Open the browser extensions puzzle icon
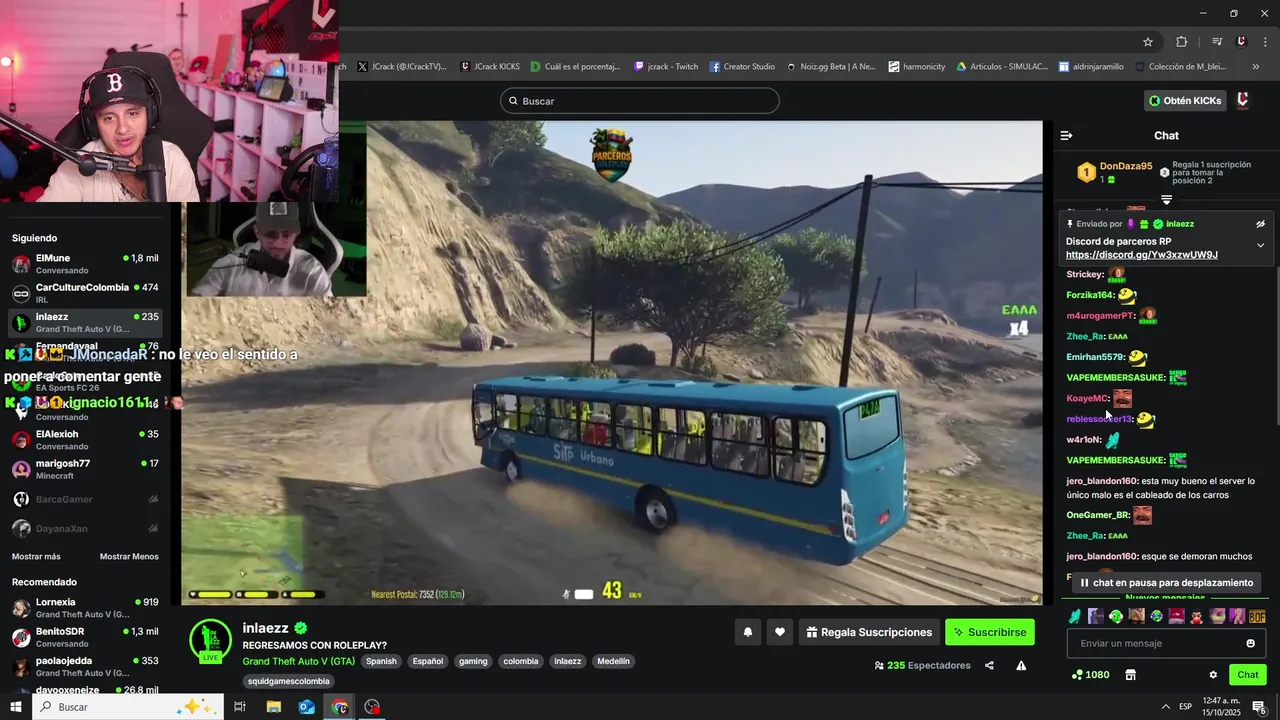Image resolution: width=1280 pixels, height=720 pixels. tap(1182, 42)
